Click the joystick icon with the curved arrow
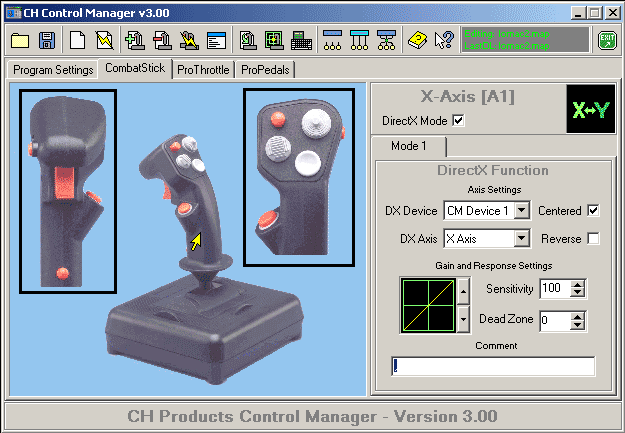 click(x=248, y=40)
